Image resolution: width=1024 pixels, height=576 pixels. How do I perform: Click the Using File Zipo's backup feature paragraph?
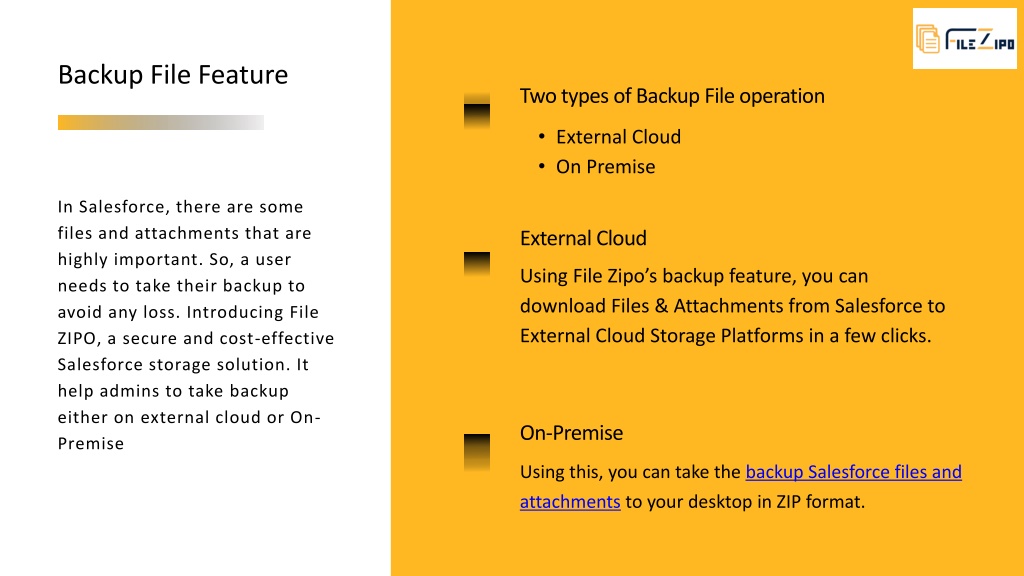click(733, 306)
